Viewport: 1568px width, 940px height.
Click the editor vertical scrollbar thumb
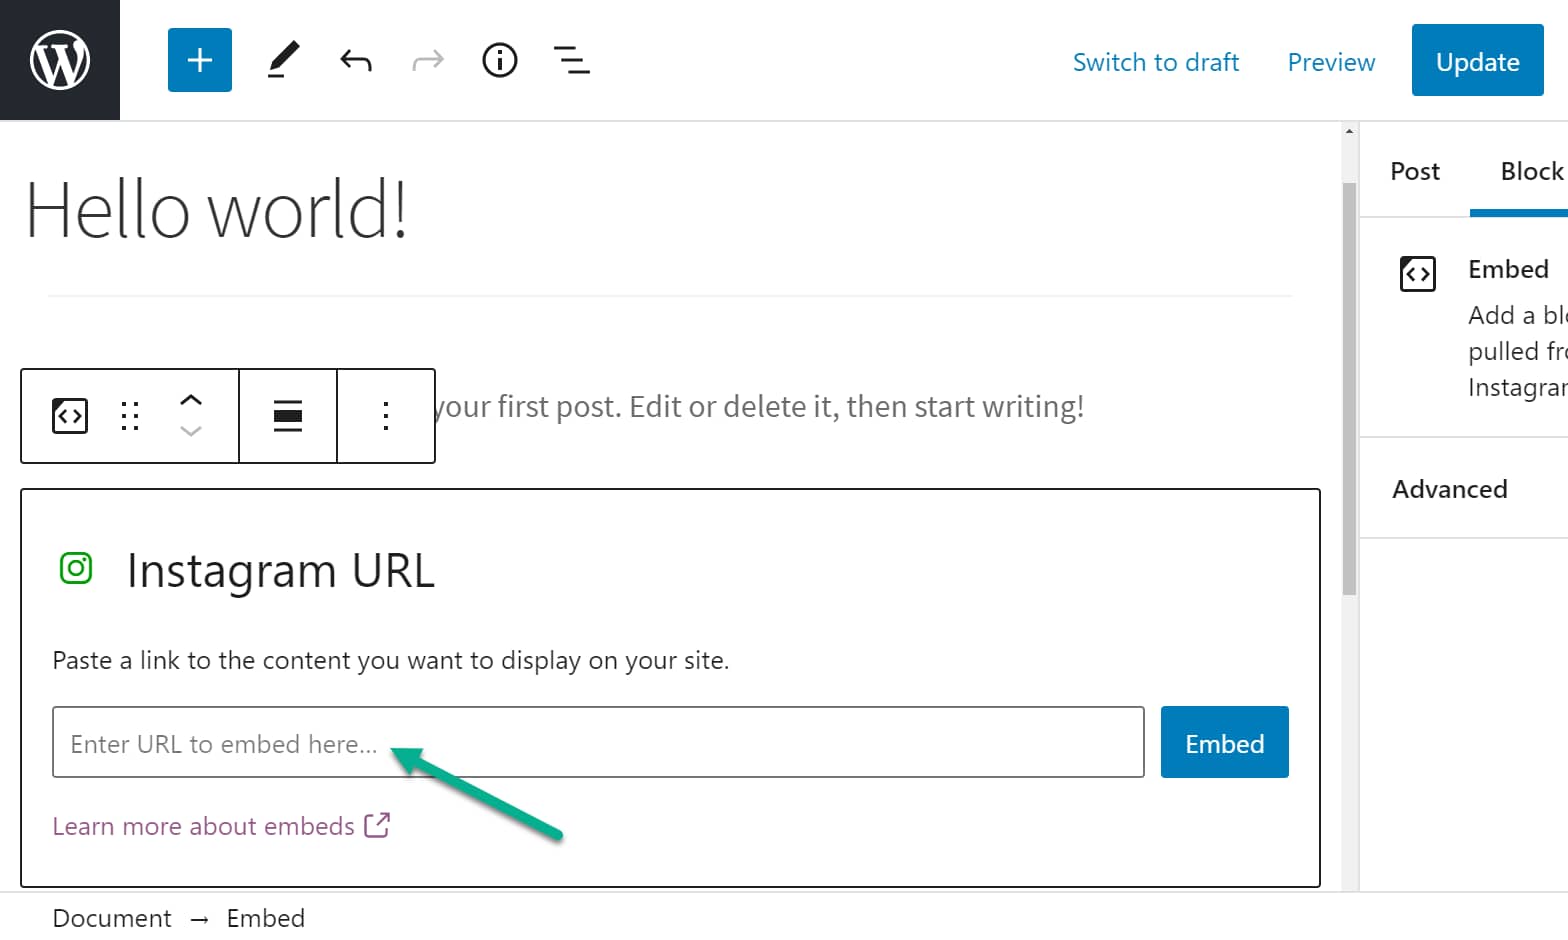click(1349, 390)
